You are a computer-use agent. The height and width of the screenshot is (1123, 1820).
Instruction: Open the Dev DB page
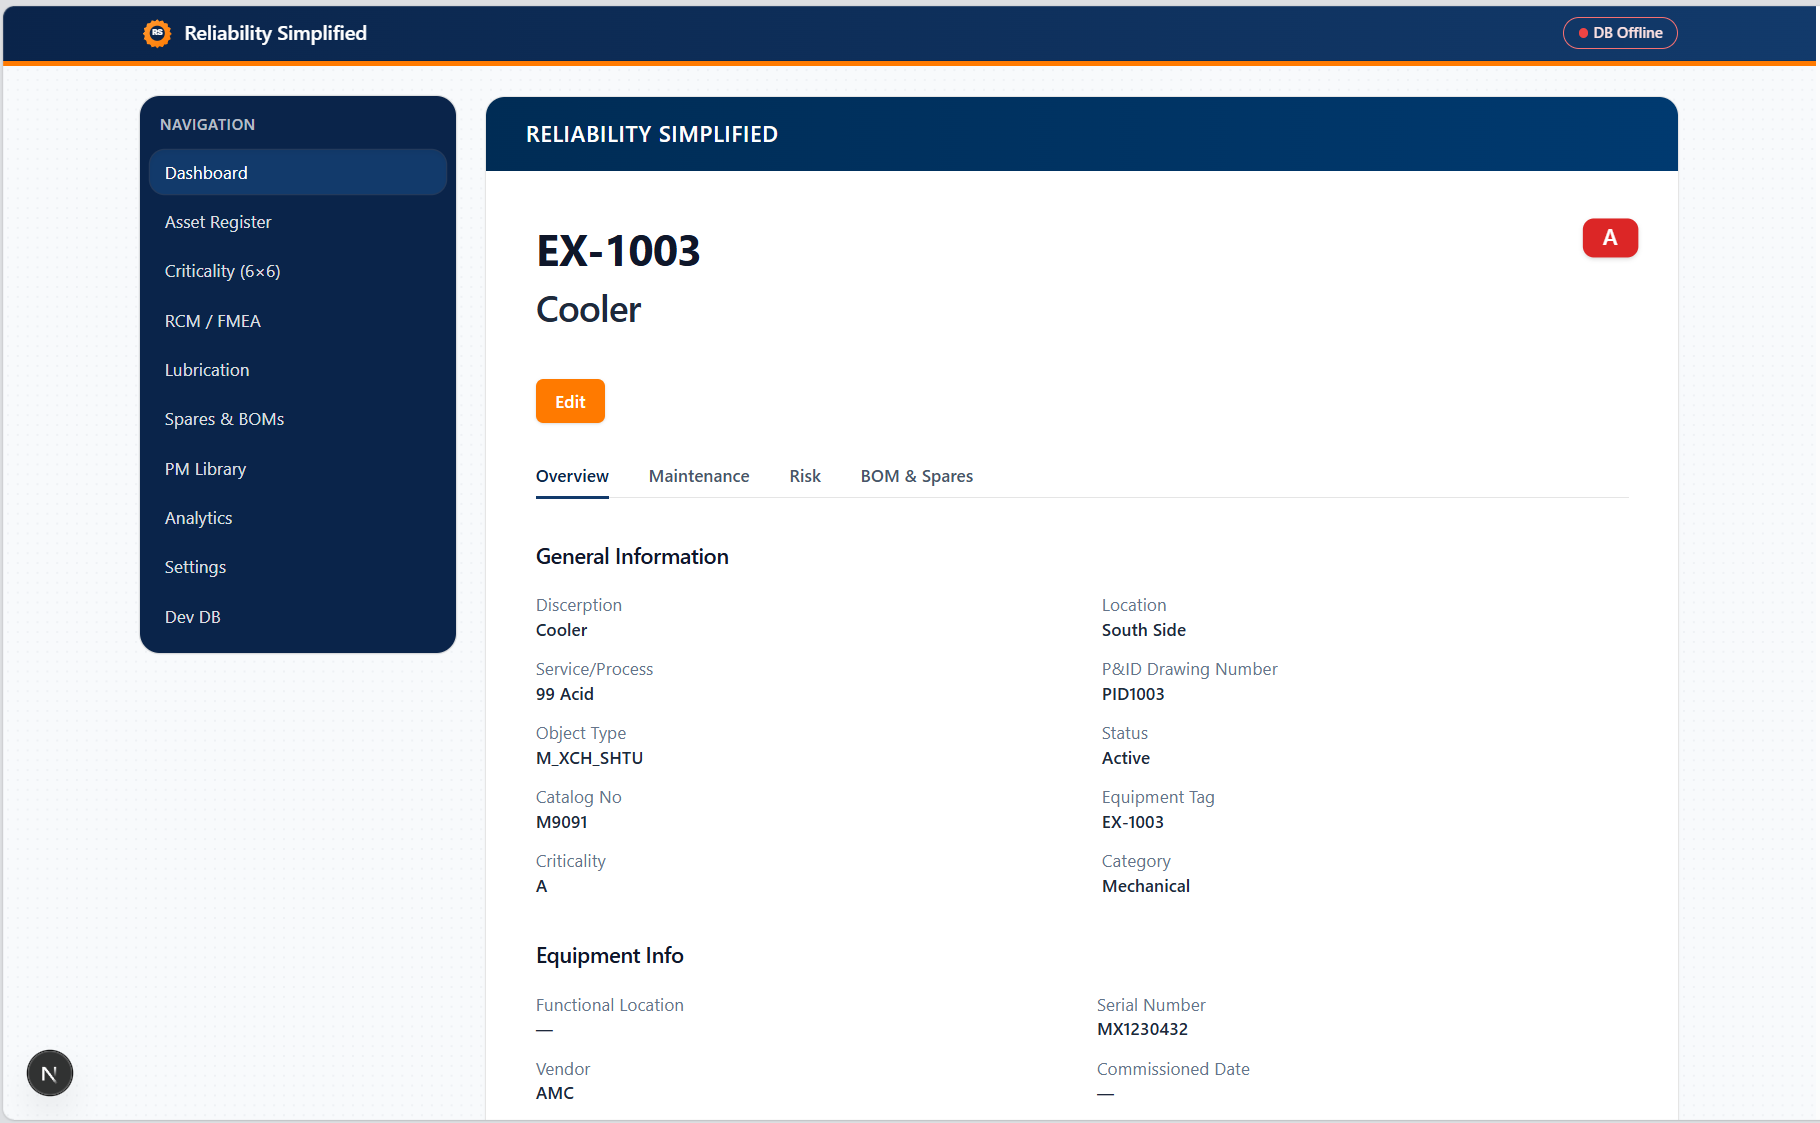coord(192,617)
